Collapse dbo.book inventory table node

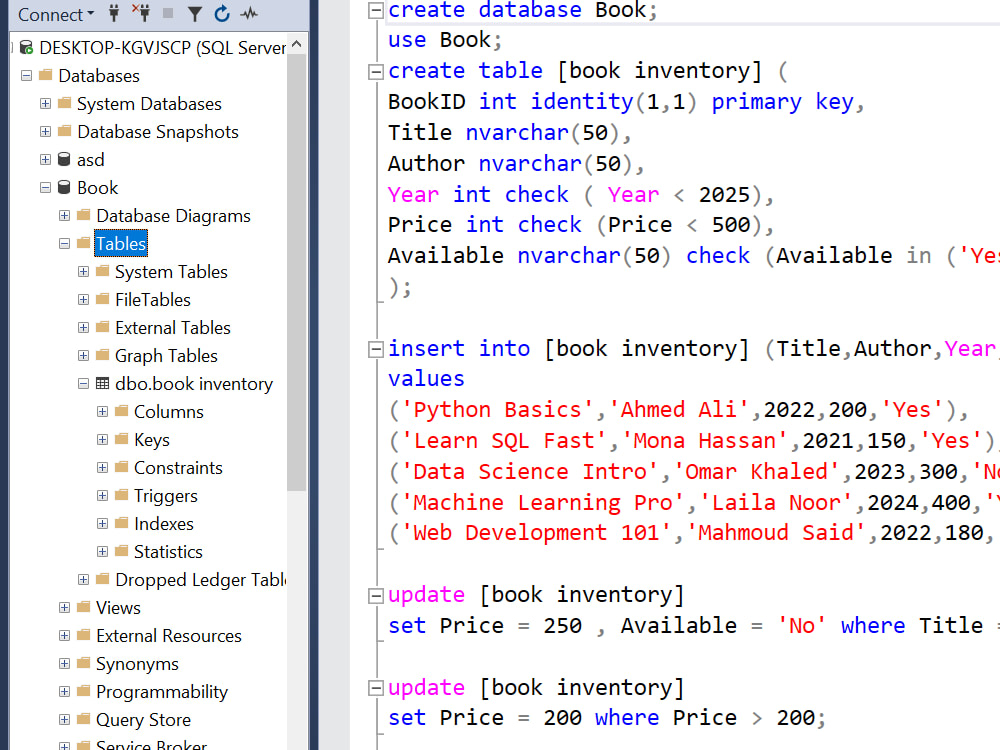(84, 384)
